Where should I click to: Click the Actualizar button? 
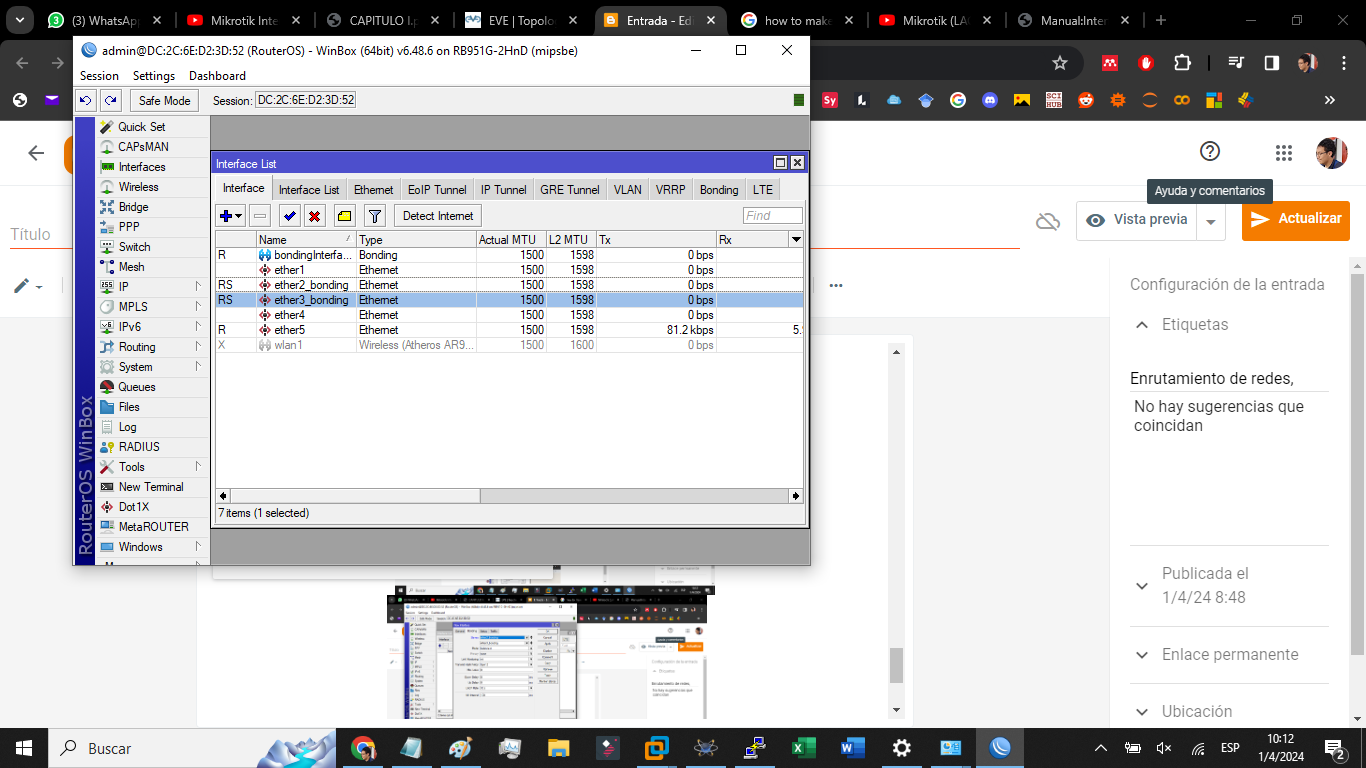click(1296, 220)
